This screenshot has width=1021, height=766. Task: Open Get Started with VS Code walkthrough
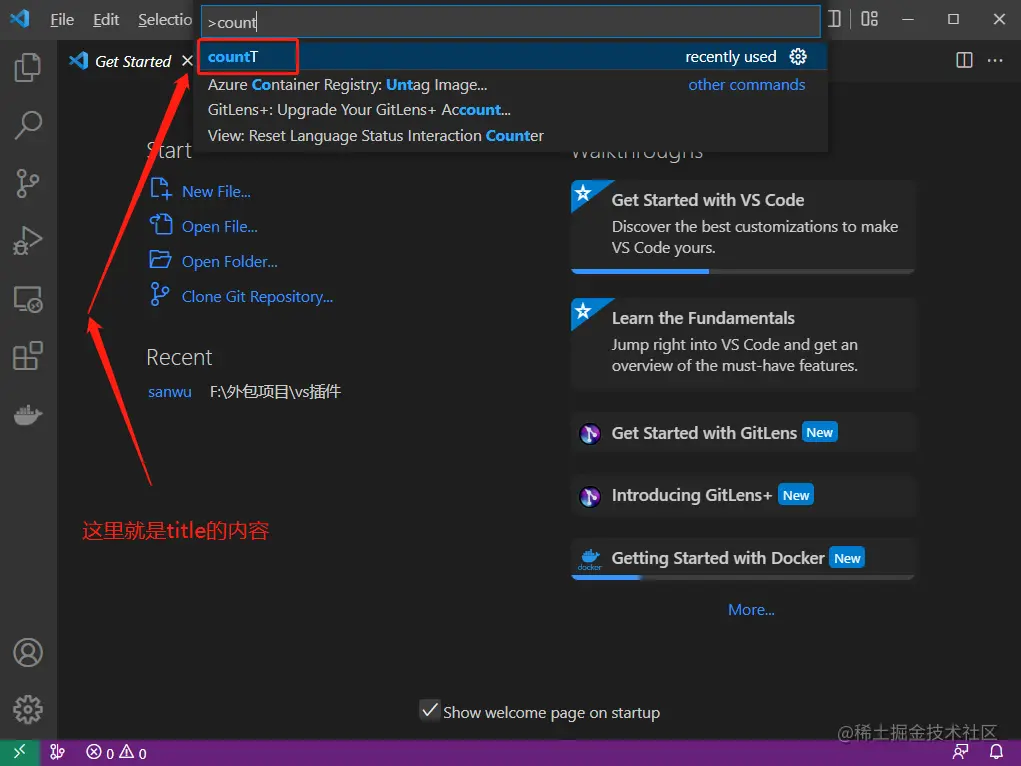[742, 227]
